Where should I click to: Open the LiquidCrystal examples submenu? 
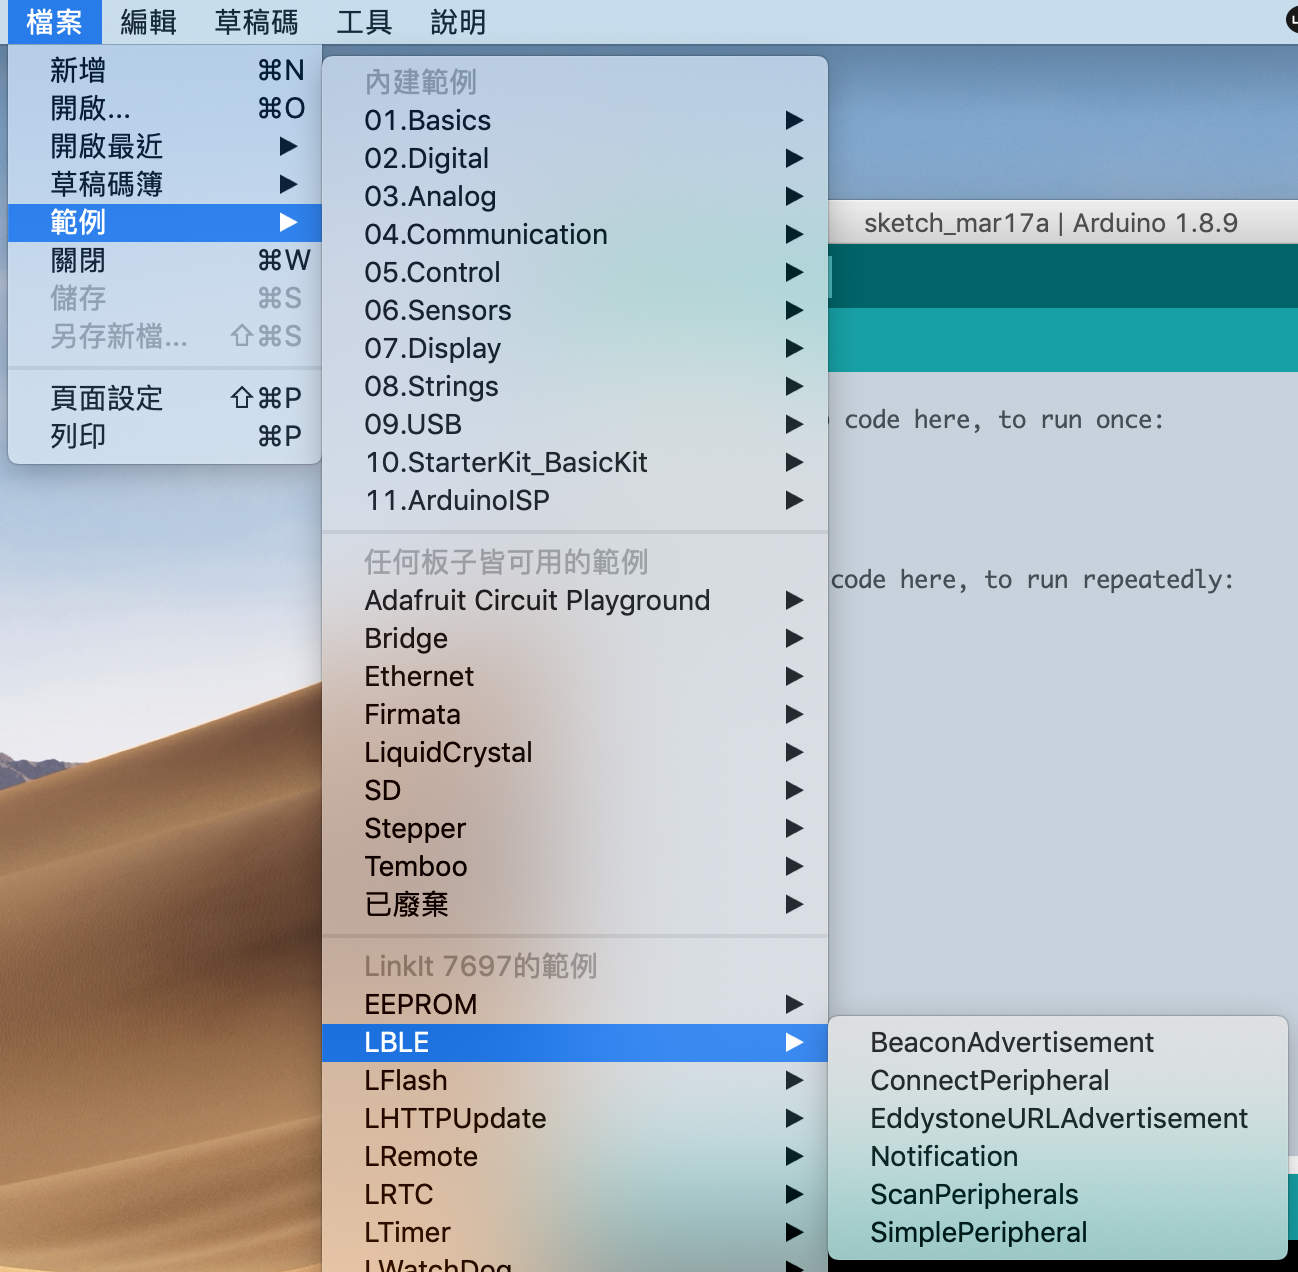coord(575,752)
